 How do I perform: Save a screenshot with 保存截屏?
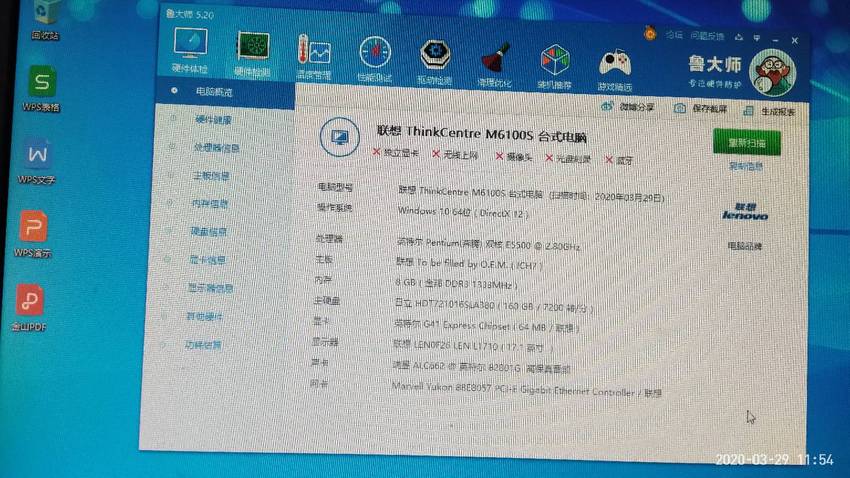[700, 108]
